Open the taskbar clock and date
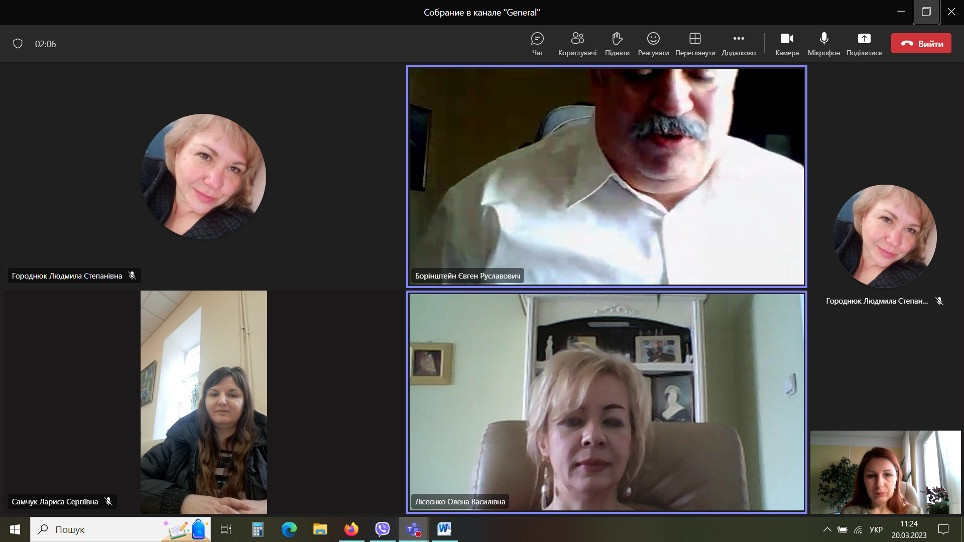The width and height of the screenshot is (964, 542). [908, 529]
